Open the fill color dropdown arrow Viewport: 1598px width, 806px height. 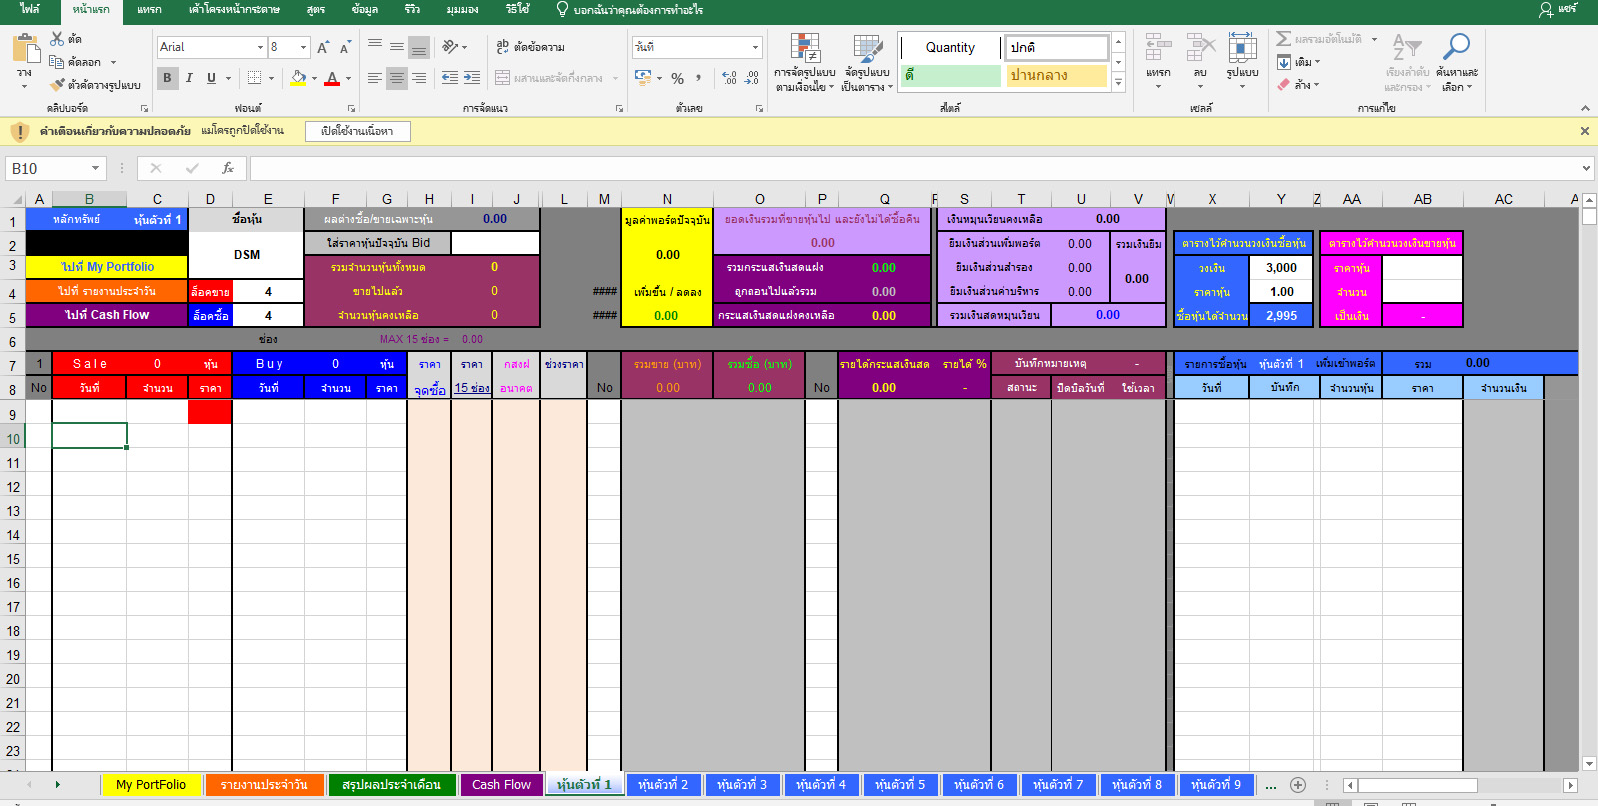click(x=314, y=78)
